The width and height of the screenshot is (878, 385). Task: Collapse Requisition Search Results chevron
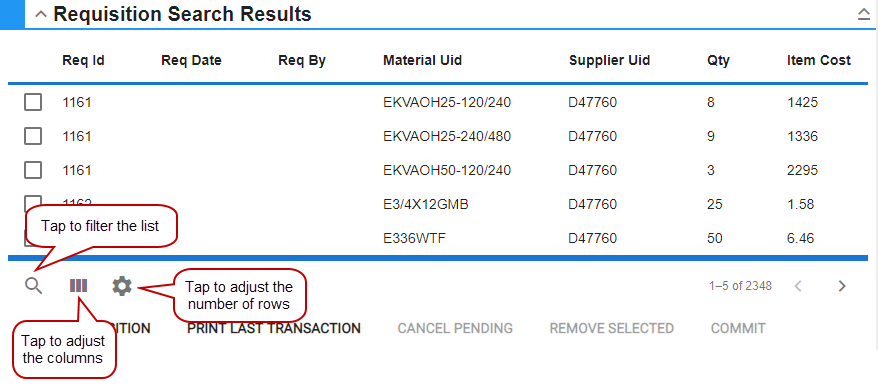(40, 15)
